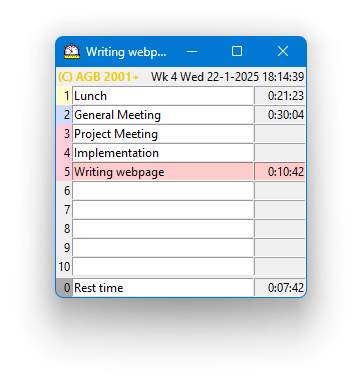Click the Wk 4 Wed 22-1-2025 date display

coord(227,77)
